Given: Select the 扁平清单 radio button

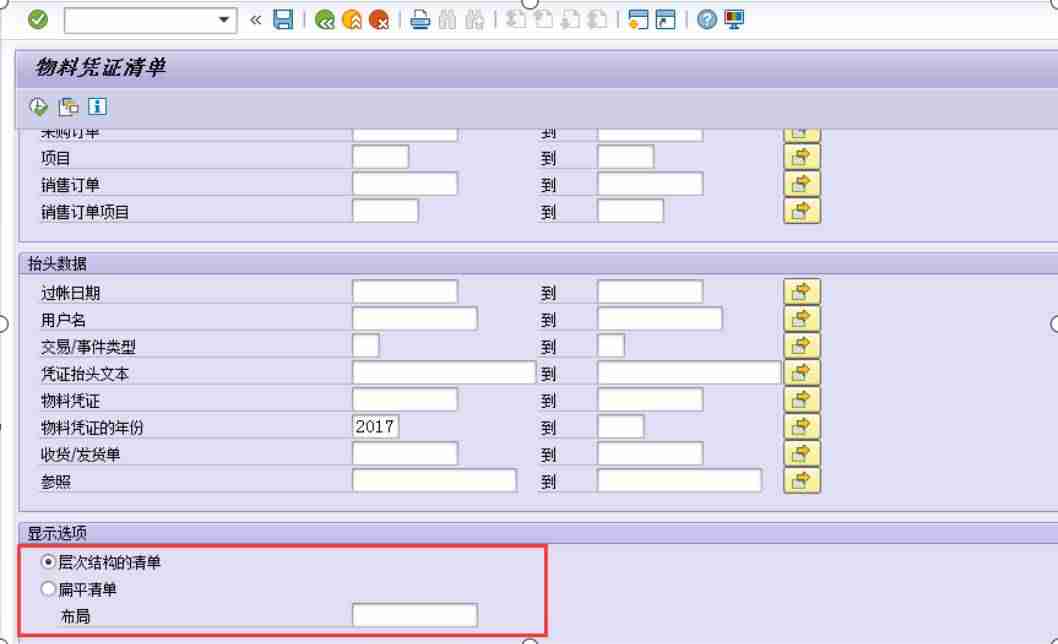Looking at the screenshot, I should [x=48, y=589].
